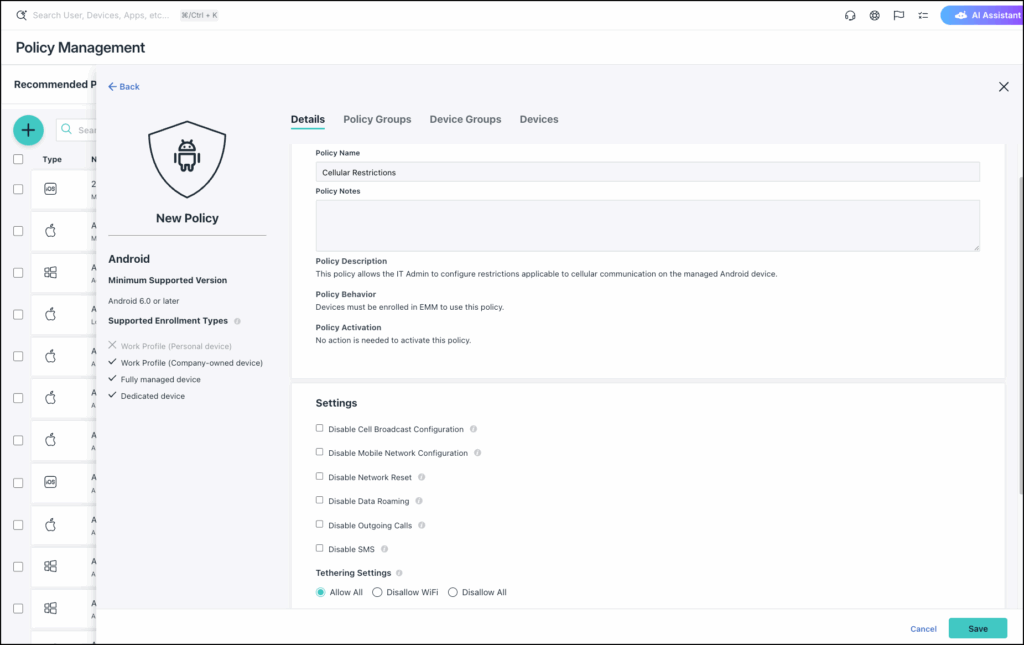This screenshot has height=645, width=1024.
Task: Click the headset support icon in top bar
Action: tap(850, 16)
